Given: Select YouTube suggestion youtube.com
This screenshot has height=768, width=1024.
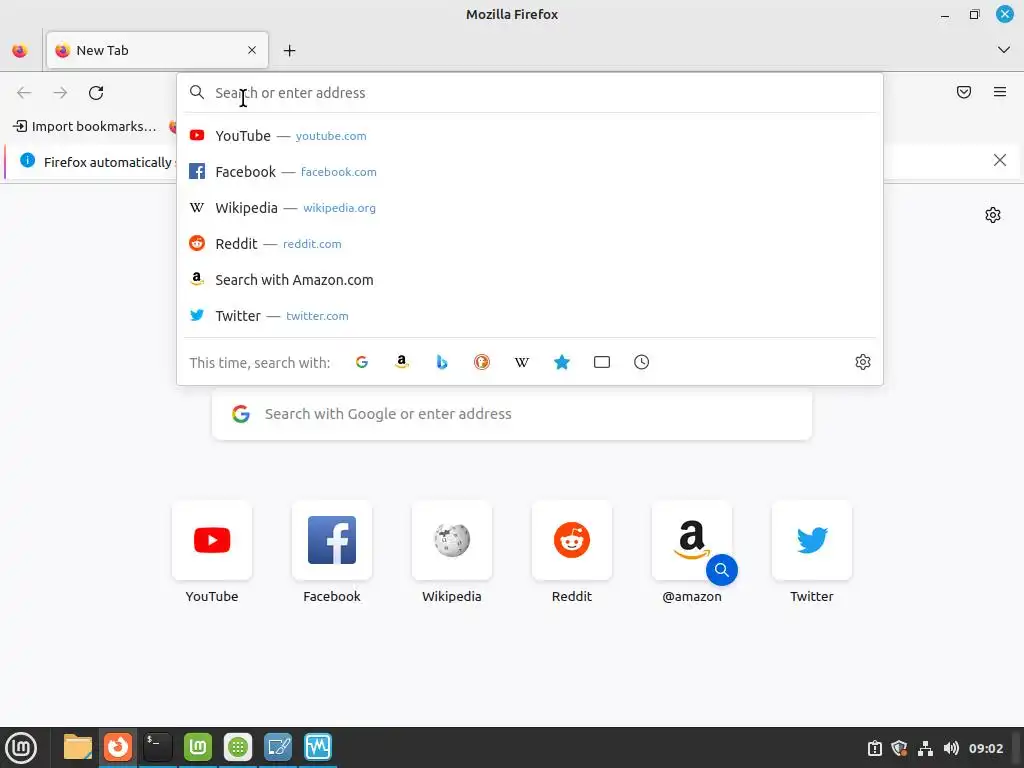Looking at the screenshot, I should [x=530, y=136].
